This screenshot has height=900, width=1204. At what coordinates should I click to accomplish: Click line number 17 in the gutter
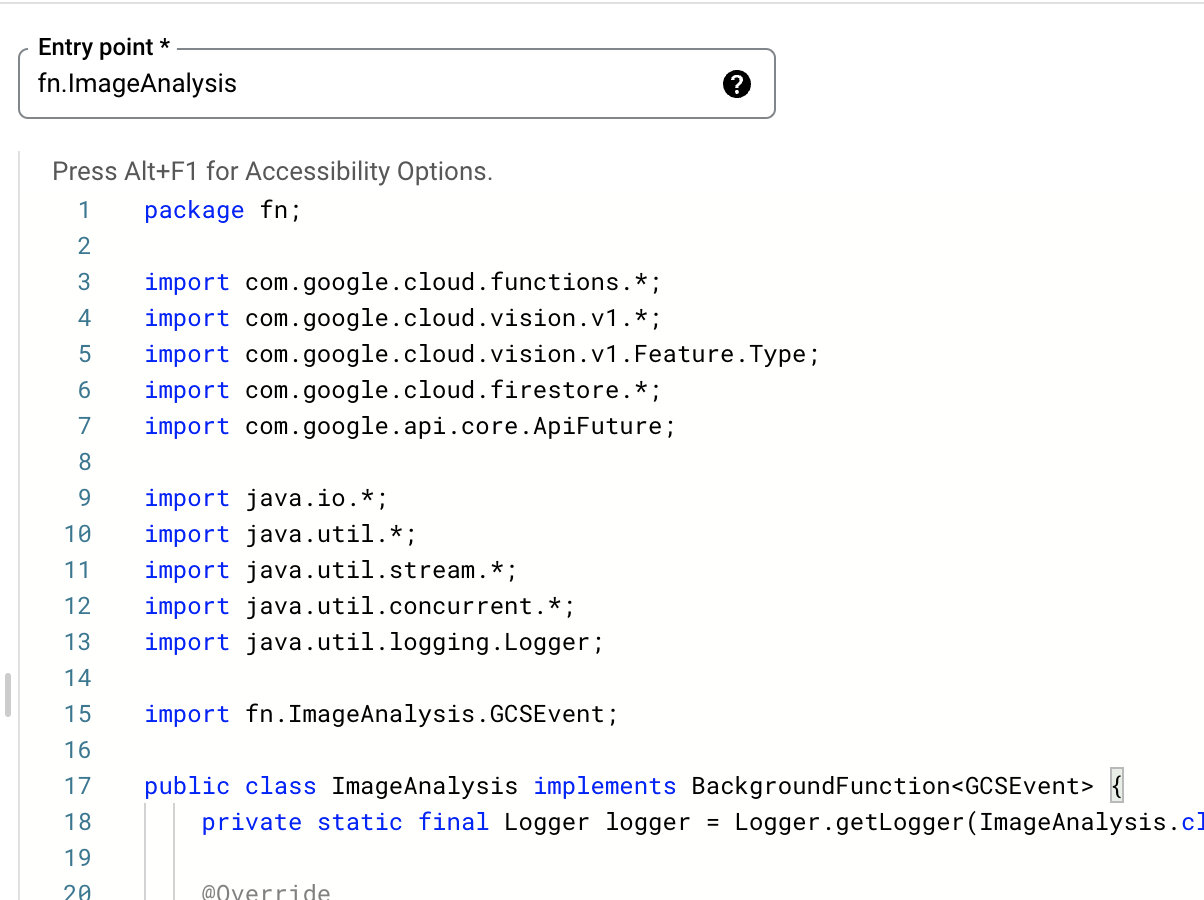click(x=78, y=786)
